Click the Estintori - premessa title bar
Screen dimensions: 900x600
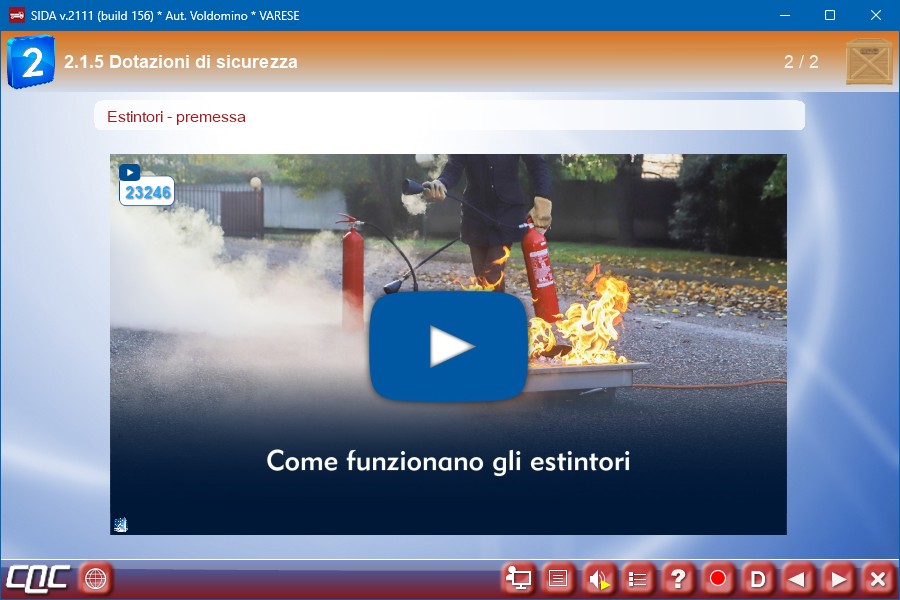(449, 116)
